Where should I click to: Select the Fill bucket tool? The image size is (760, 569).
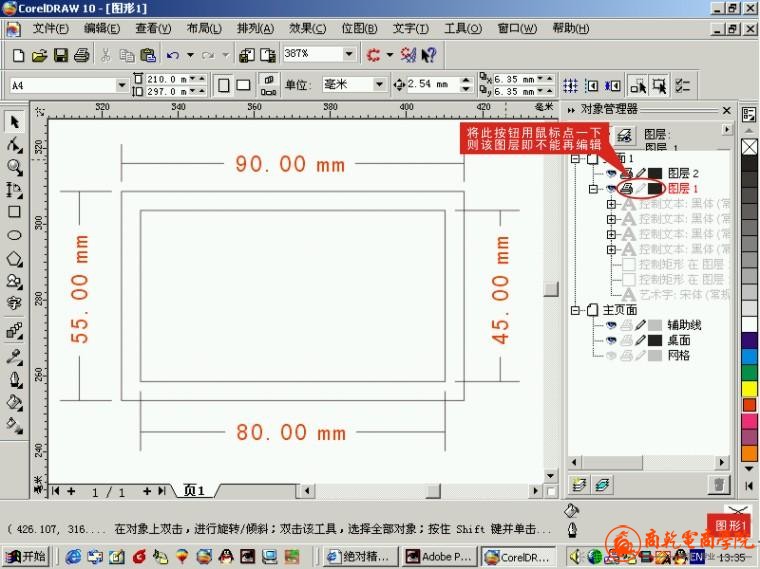click(15, 402)
